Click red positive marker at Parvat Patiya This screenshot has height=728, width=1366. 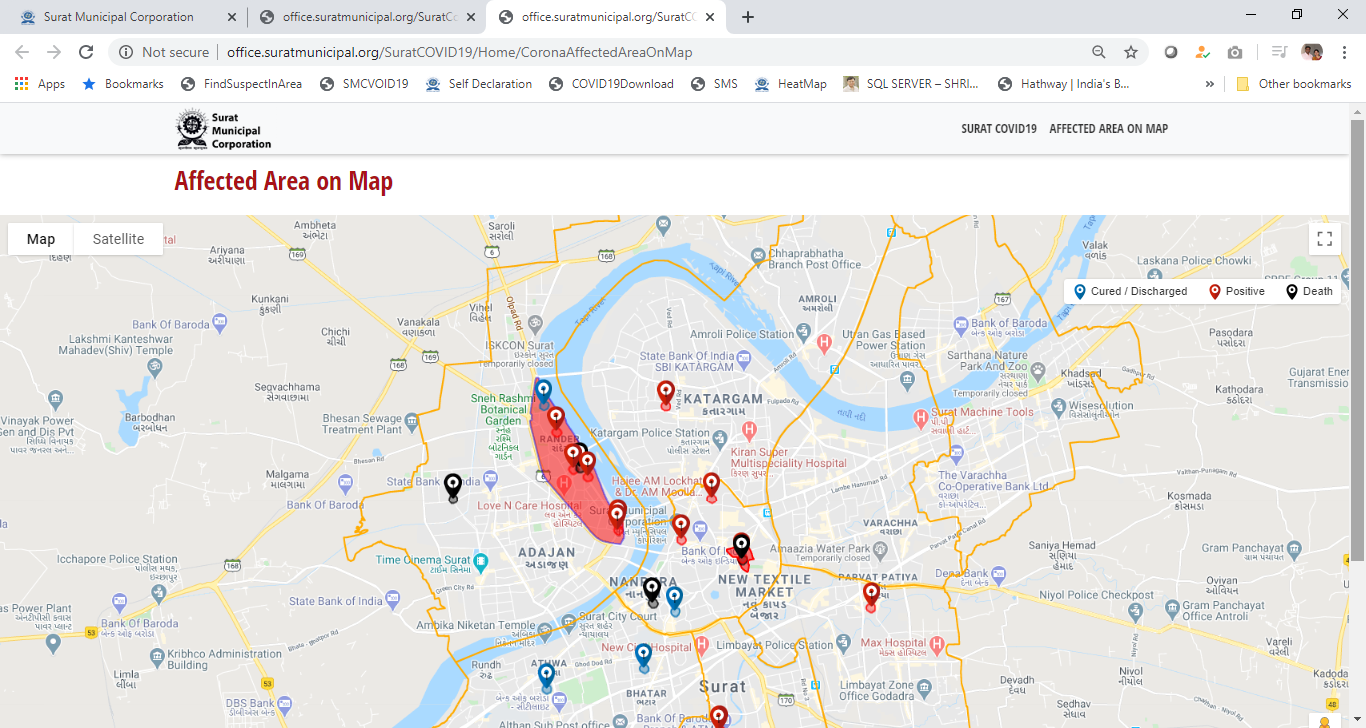point(871,595)
